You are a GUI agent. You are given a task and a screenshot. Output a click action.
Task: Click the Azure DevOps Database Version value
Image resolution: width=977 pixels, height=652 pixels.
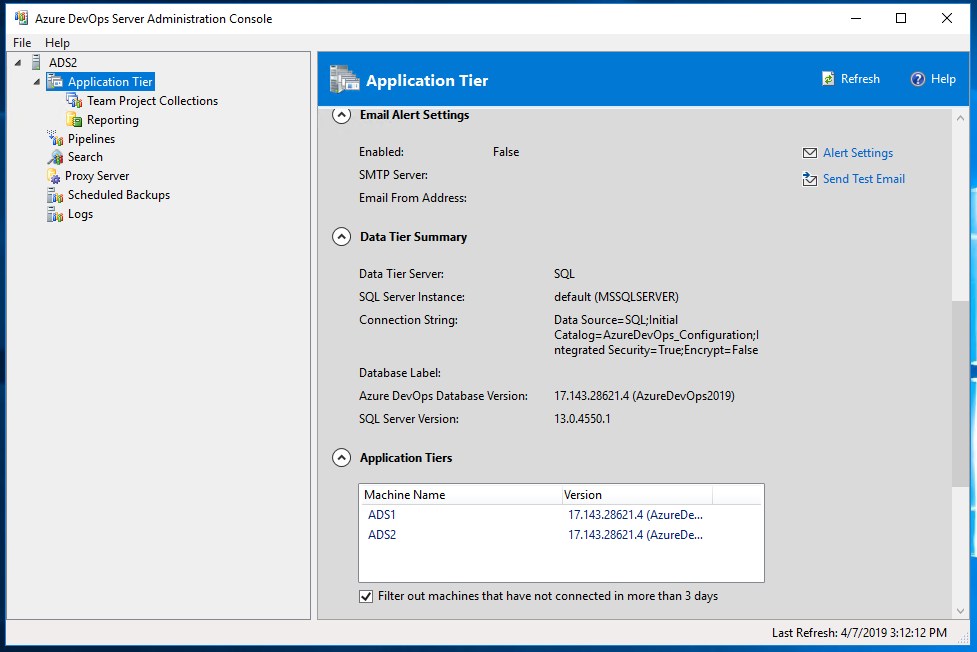(x=644, y=396)
